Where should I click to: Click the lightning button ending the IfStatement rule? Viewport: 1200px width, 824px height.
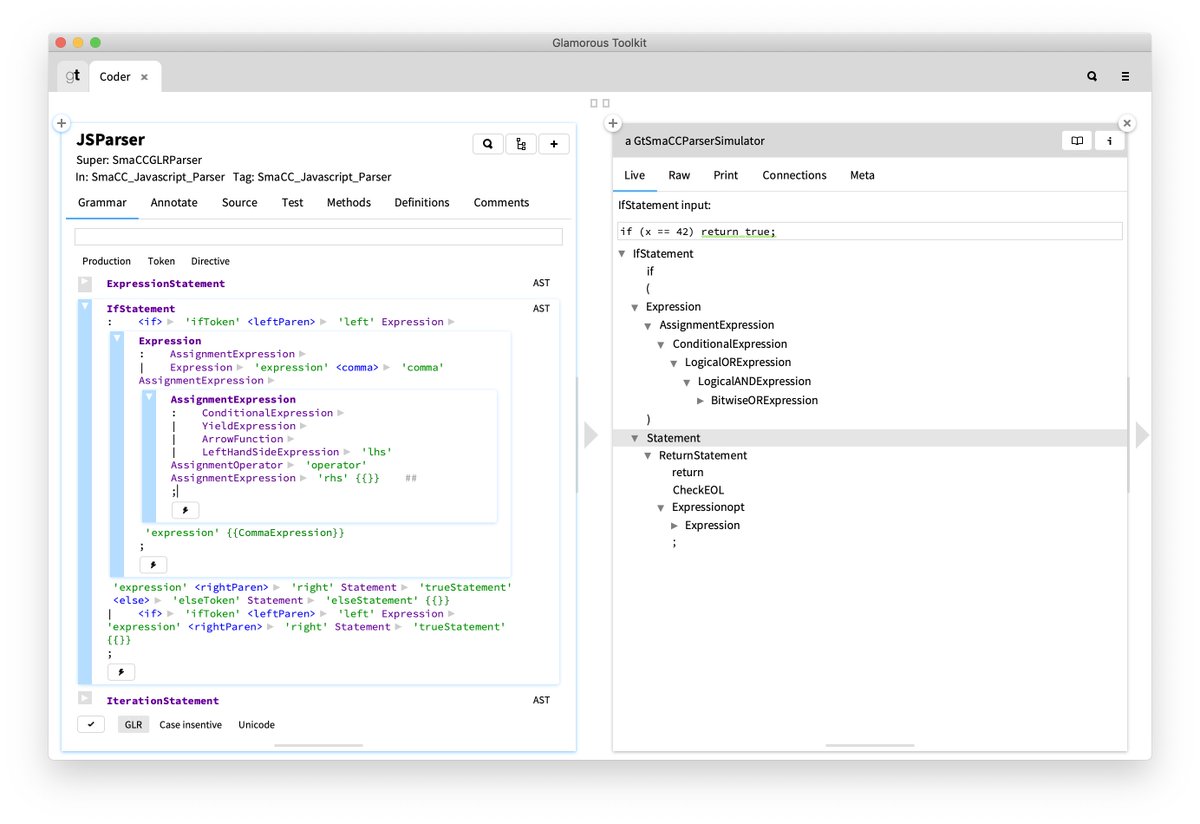pyautogui.click(x=120, y=672)
